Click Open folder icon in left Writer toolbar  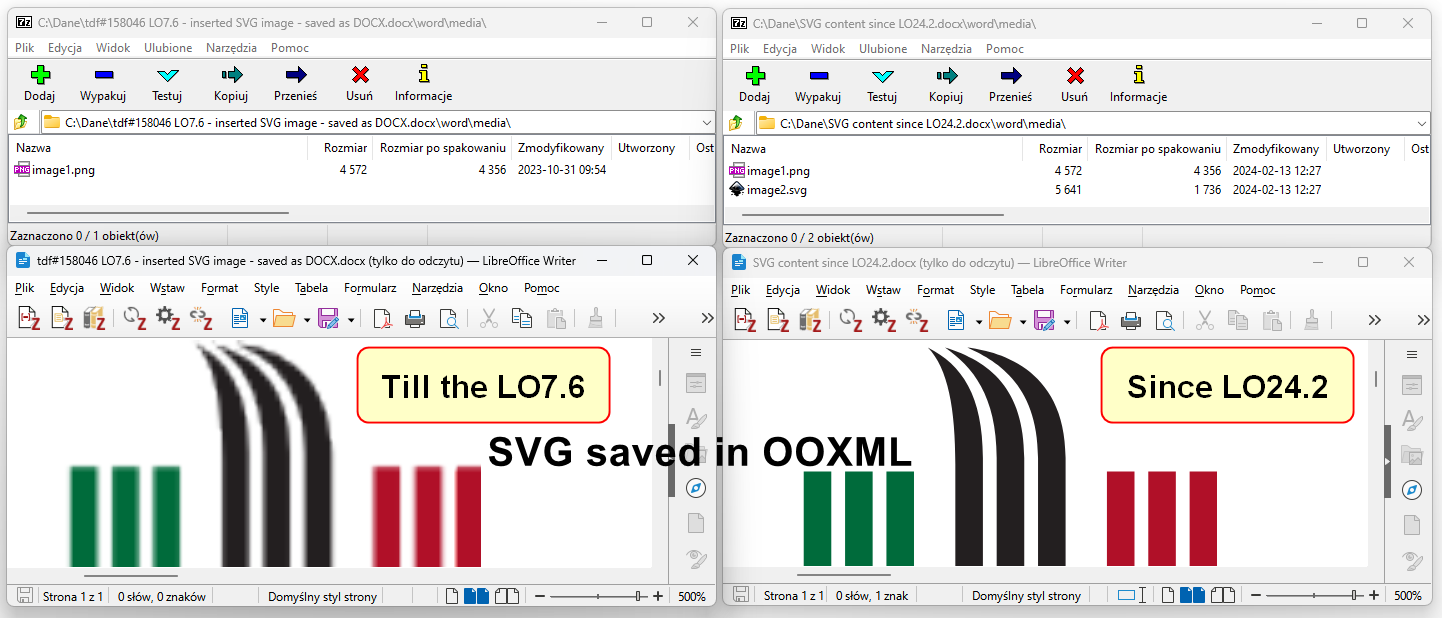click(284, 318)
